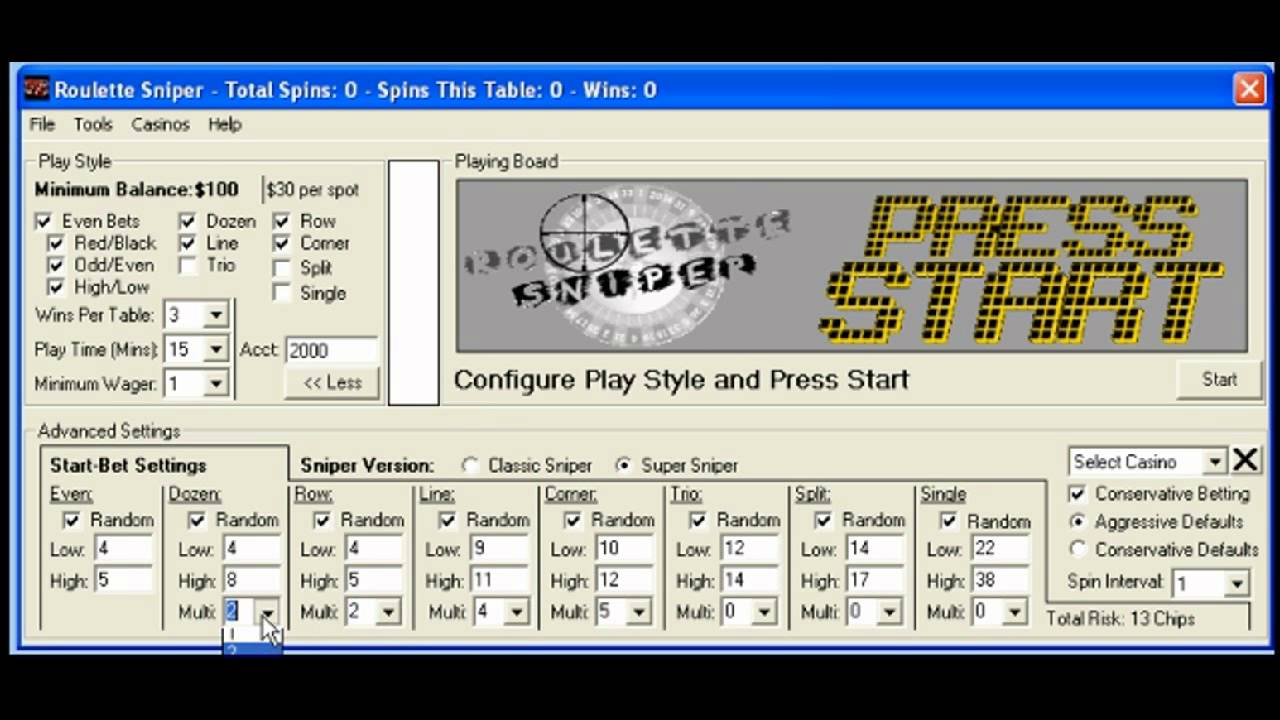Toggle Random checkbox under Single
The width and height of the screenshot is (1280, 720).
[949, 521]
